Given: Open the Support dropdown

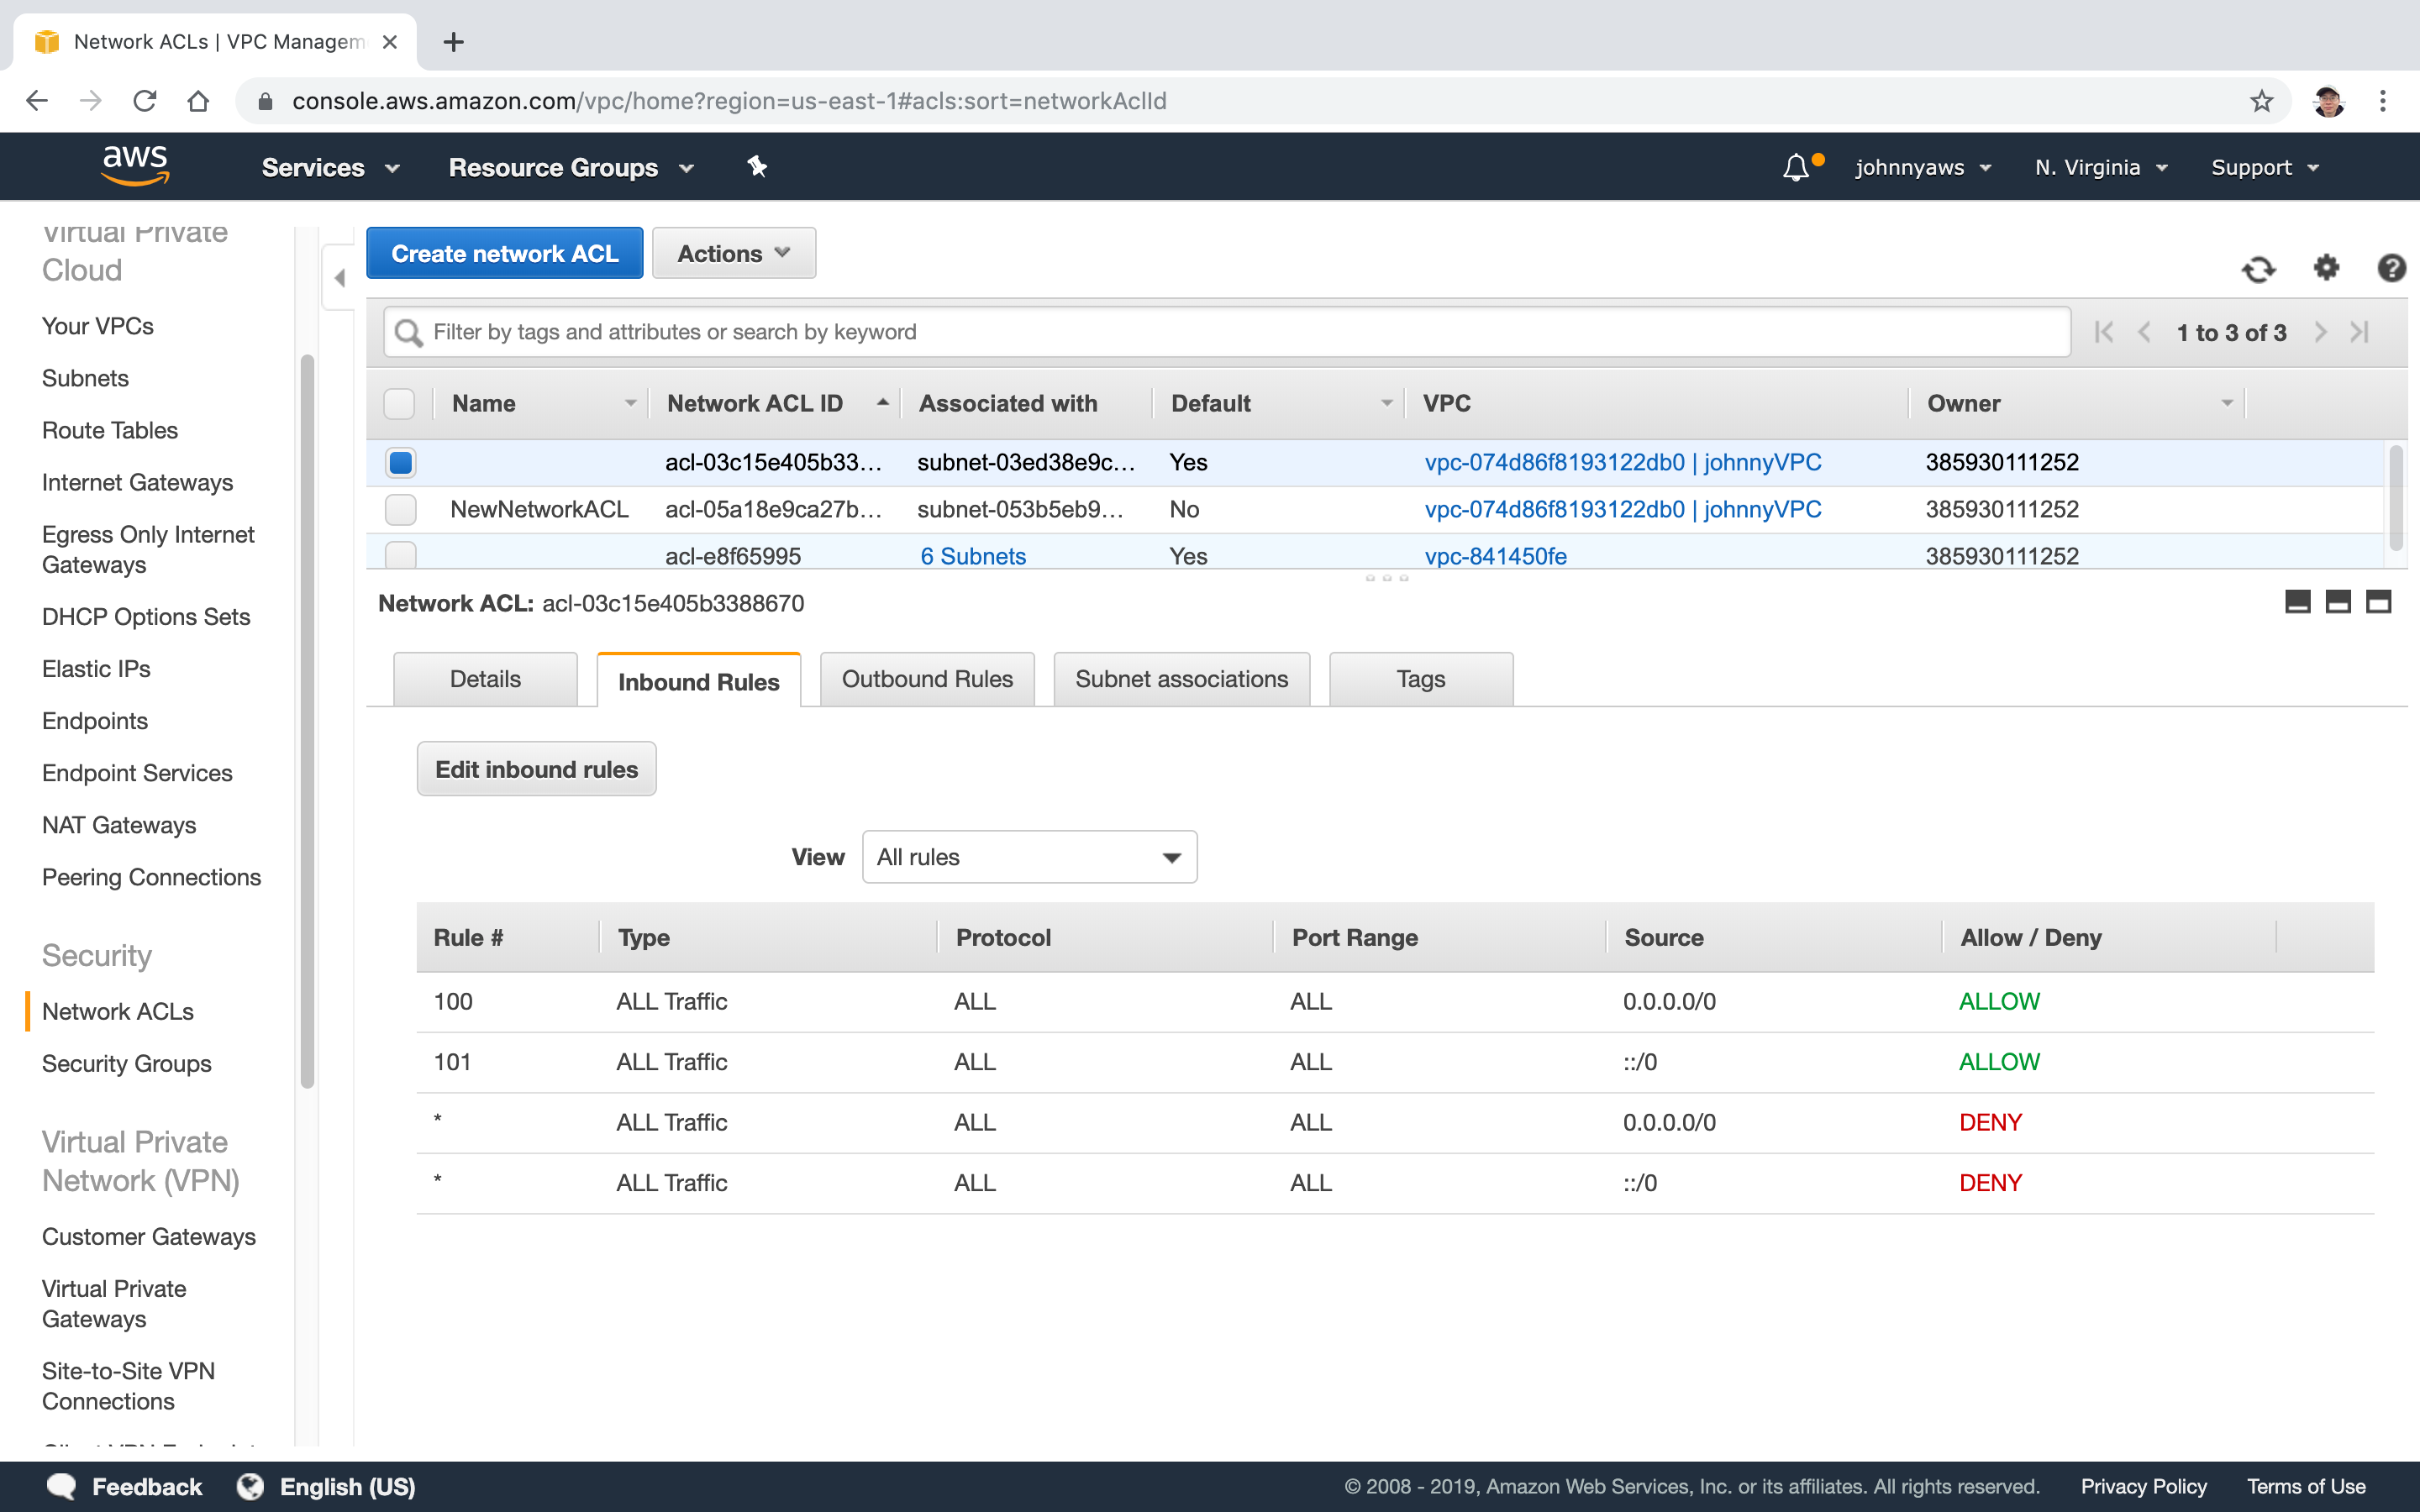Looking at the screenshot, I should pyautogui.click(x=2265, y=167).
